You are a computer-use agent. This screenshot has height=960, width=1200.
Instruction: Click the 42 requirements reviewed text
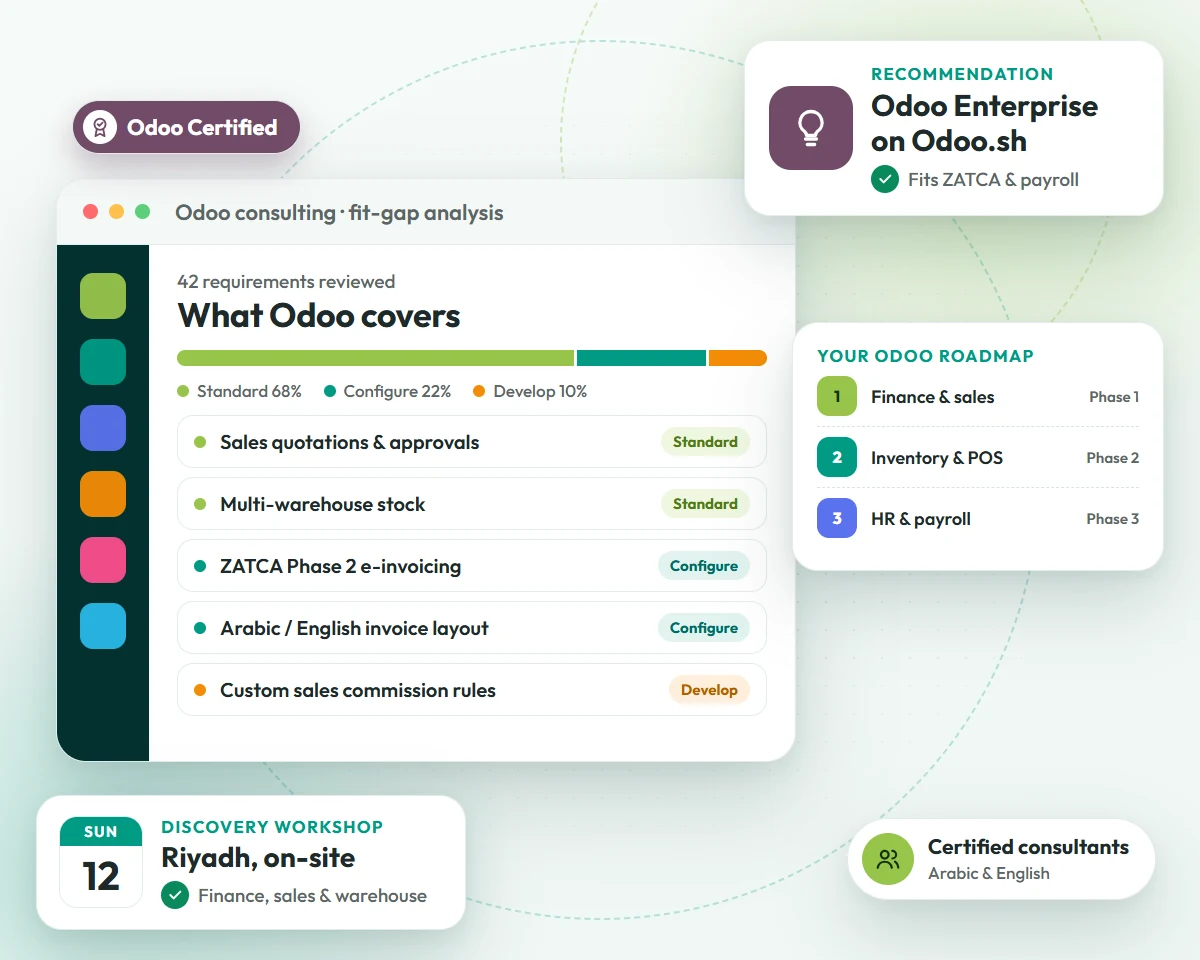(286, 282)
